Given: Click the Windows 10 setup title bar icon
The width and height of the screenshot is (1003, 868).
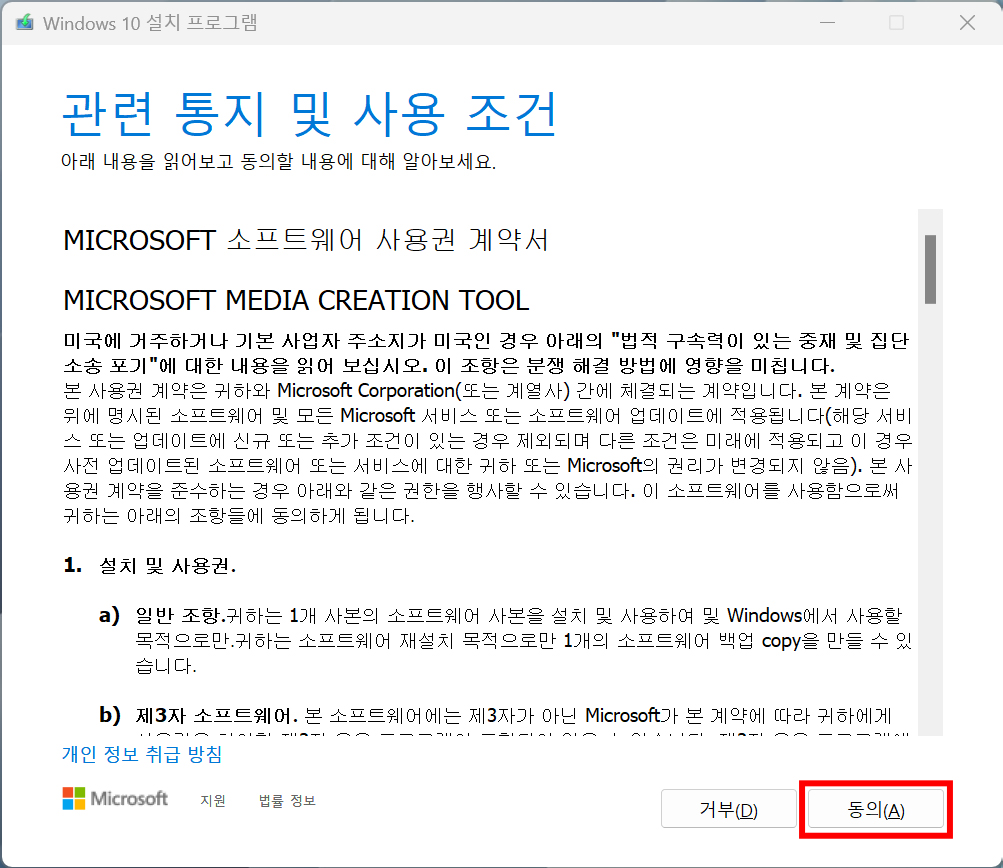Looking at the screenshot, I should click(x=24, y=22).
